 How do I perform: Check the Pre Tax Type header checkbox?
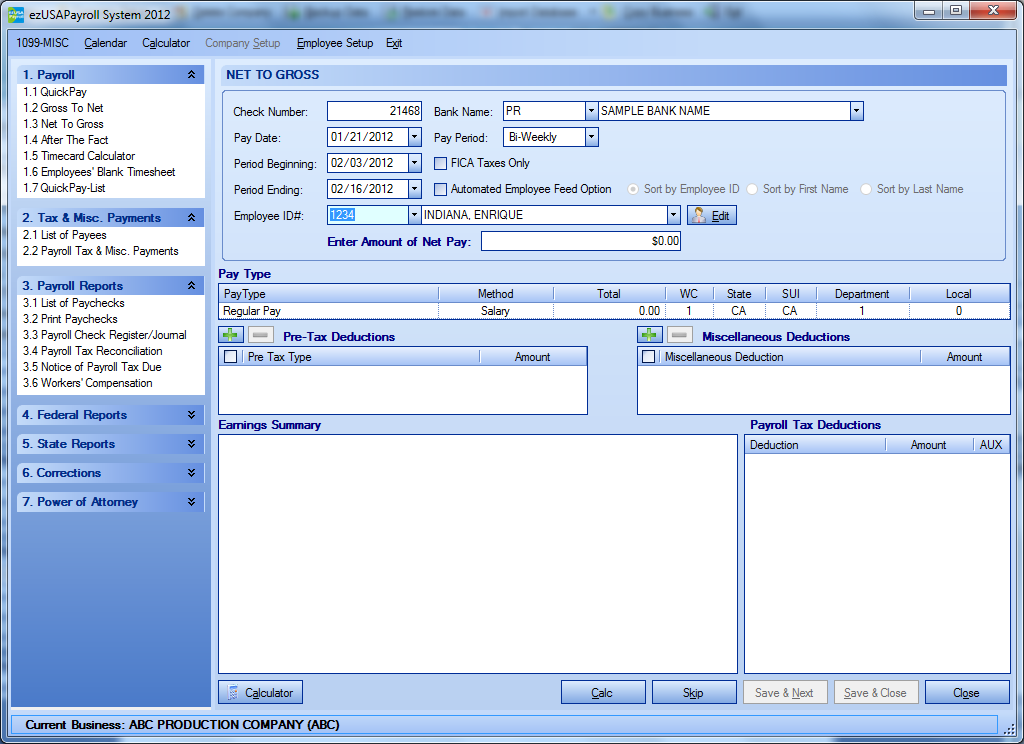tap(231, 357)
